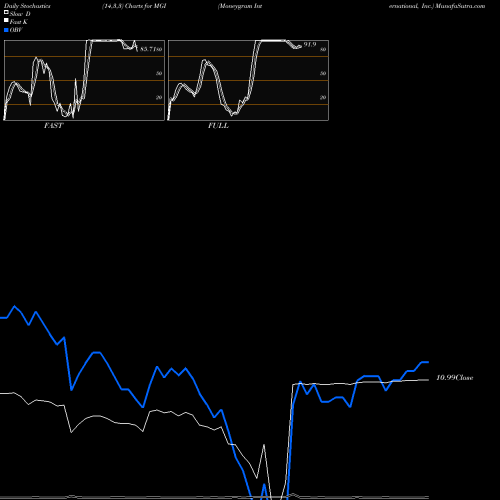
Task: Select the 'Daily Stochastics' title text
Action: coord(27,6)
